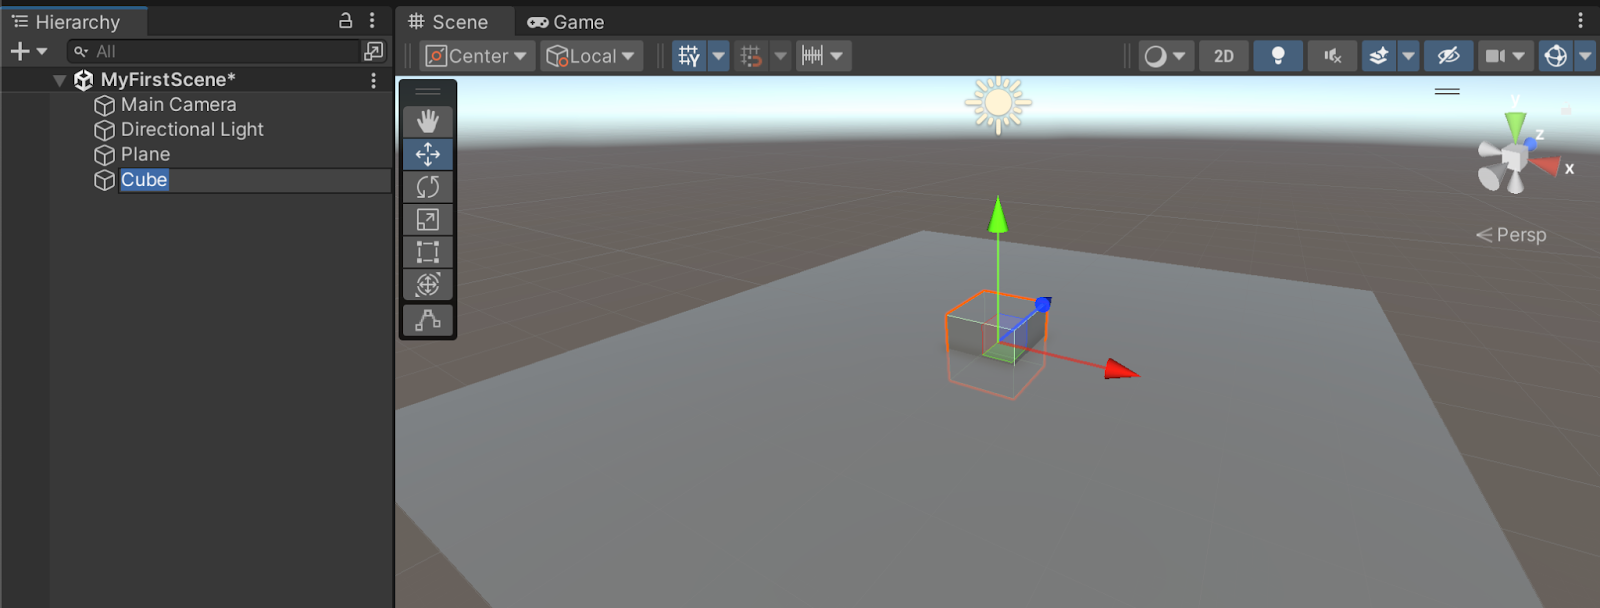Select the Hand view tool
The height and width of the screenshot is (608, 1600).
tap(428, 122)
